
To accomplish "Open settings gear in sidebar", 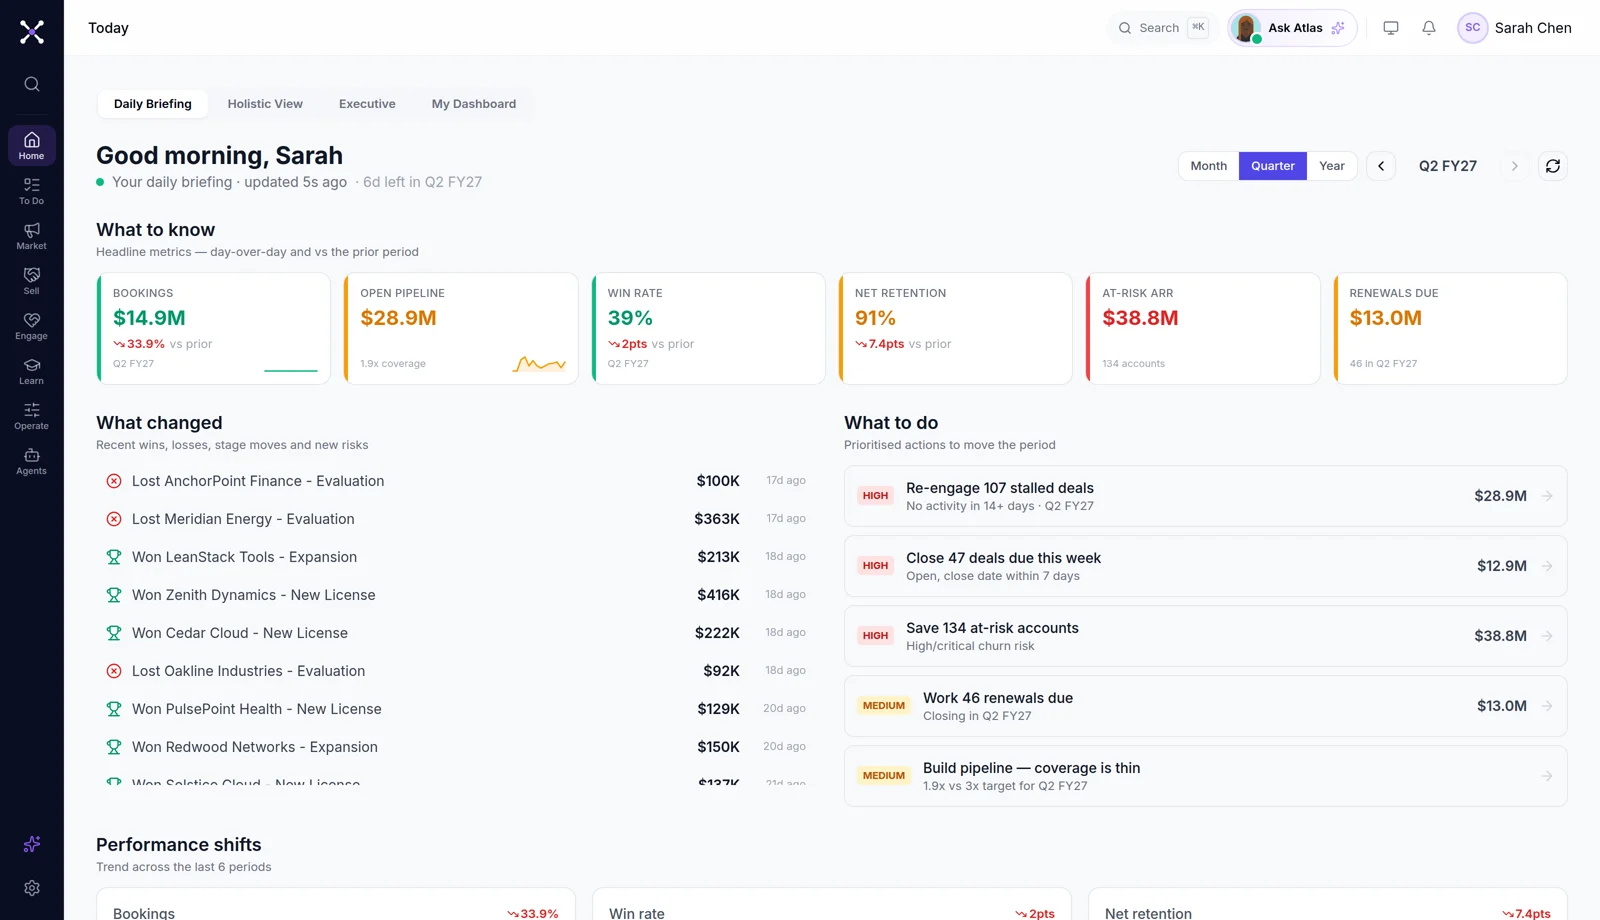I will point(32,888).
